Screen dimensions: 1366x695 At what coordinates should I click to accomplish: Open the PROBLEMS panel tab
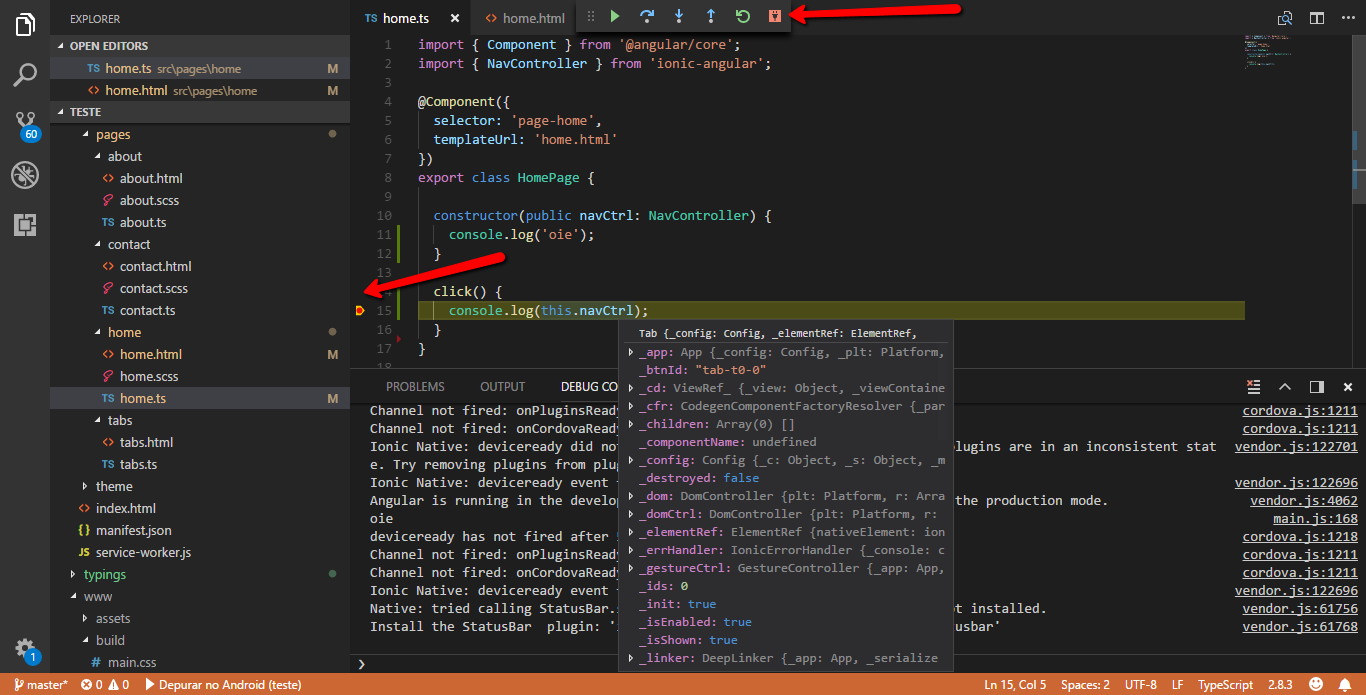tap(415, 387)
